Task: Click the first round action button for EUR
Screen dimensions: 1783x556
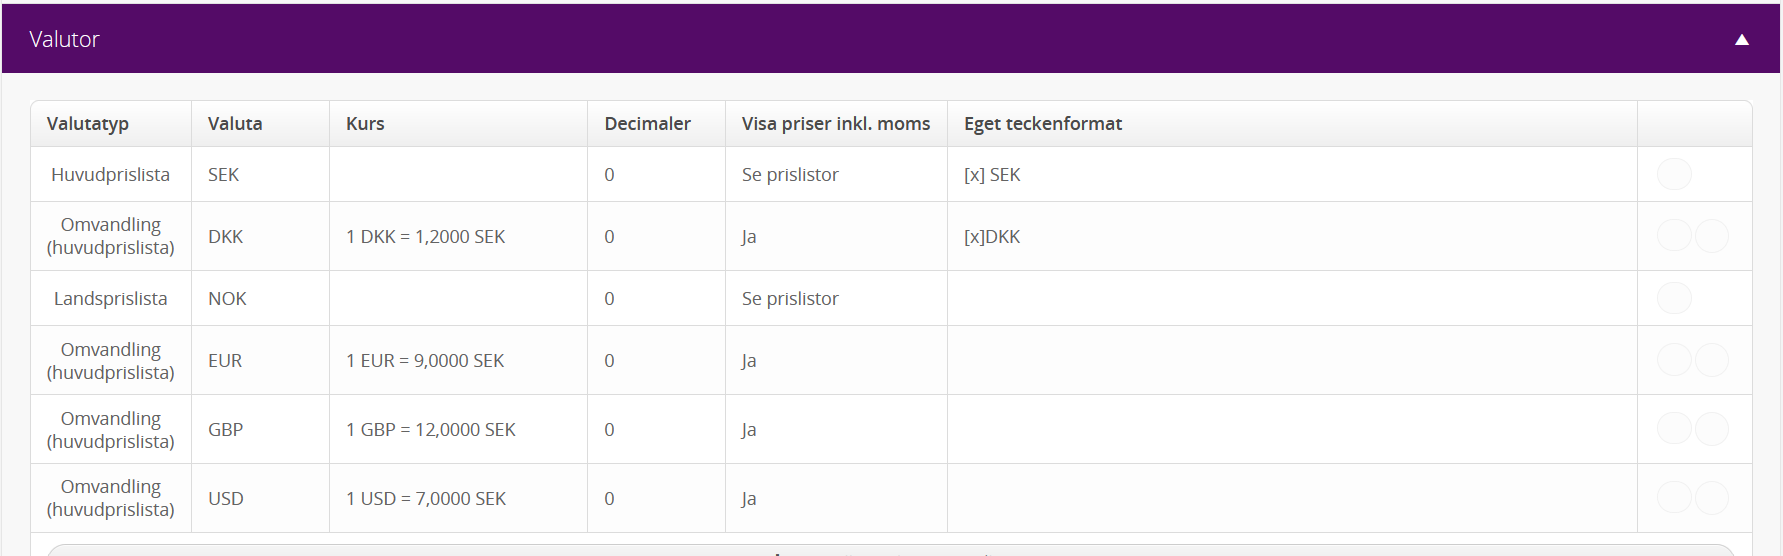Action: click(x=1674, y=360)
